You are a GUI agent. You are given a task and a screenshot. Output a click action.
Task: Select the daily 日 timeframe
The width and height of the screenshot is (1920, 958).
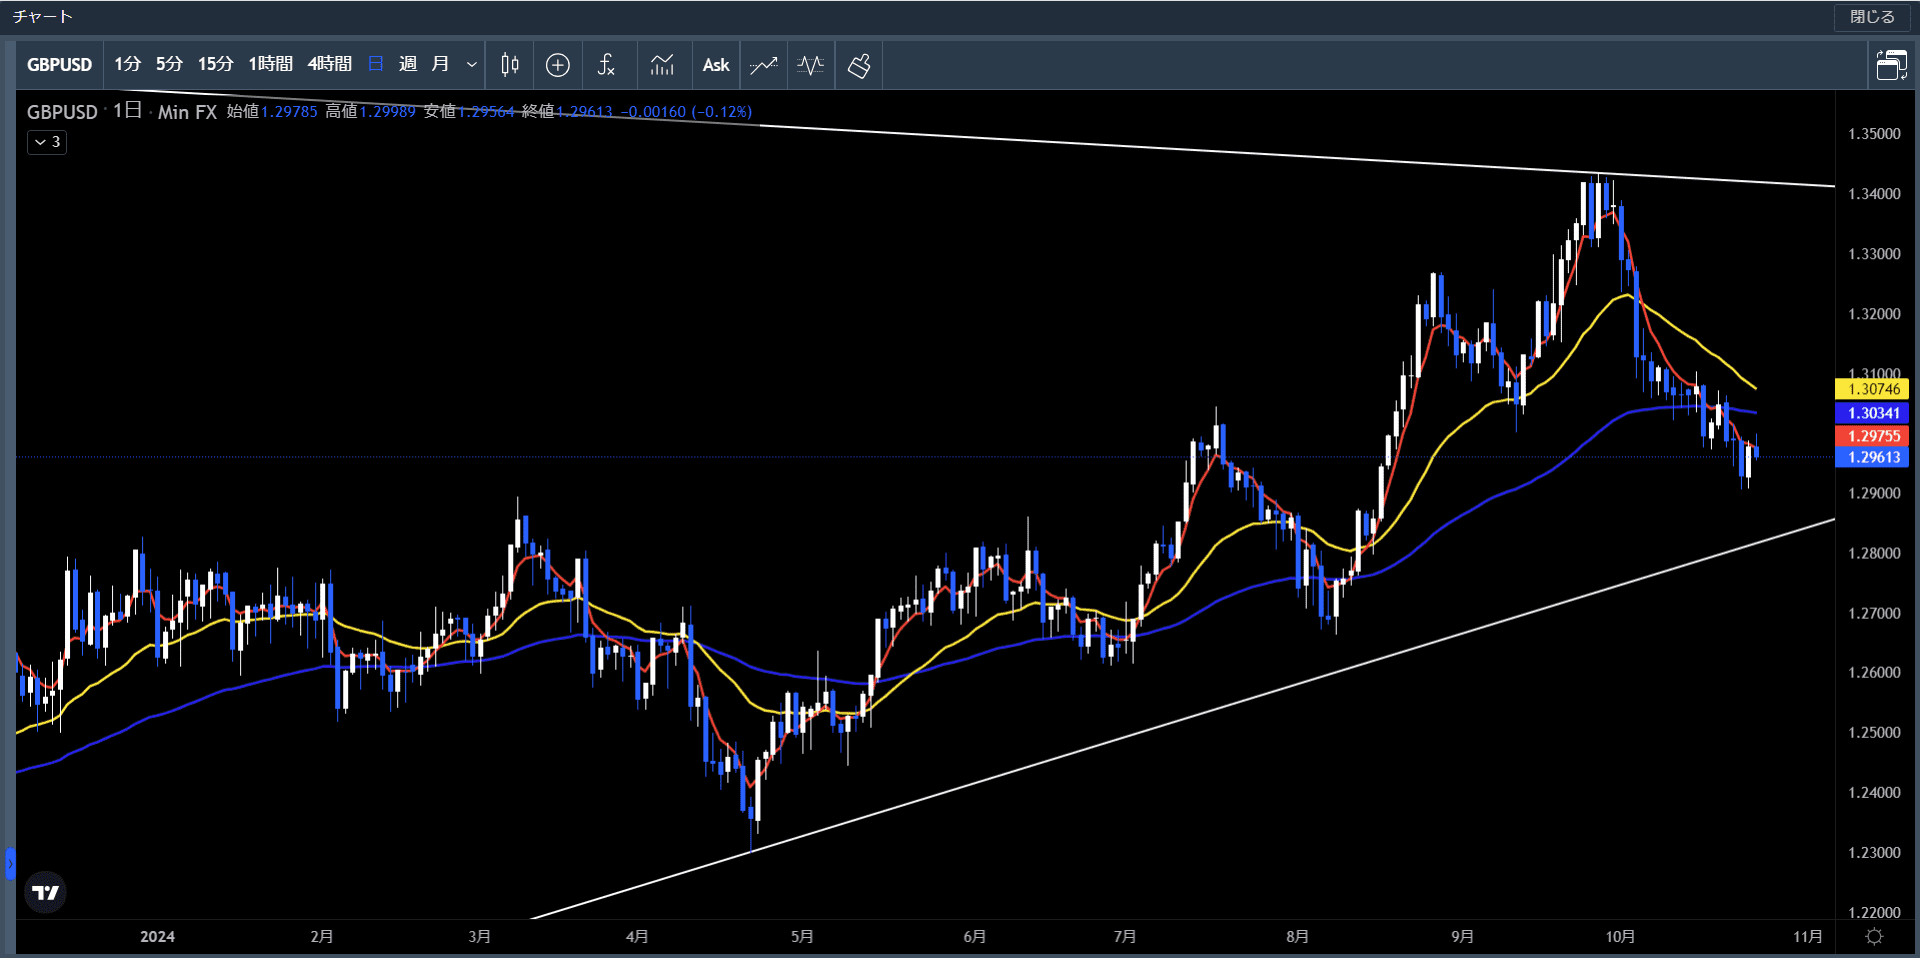(376, 65)
